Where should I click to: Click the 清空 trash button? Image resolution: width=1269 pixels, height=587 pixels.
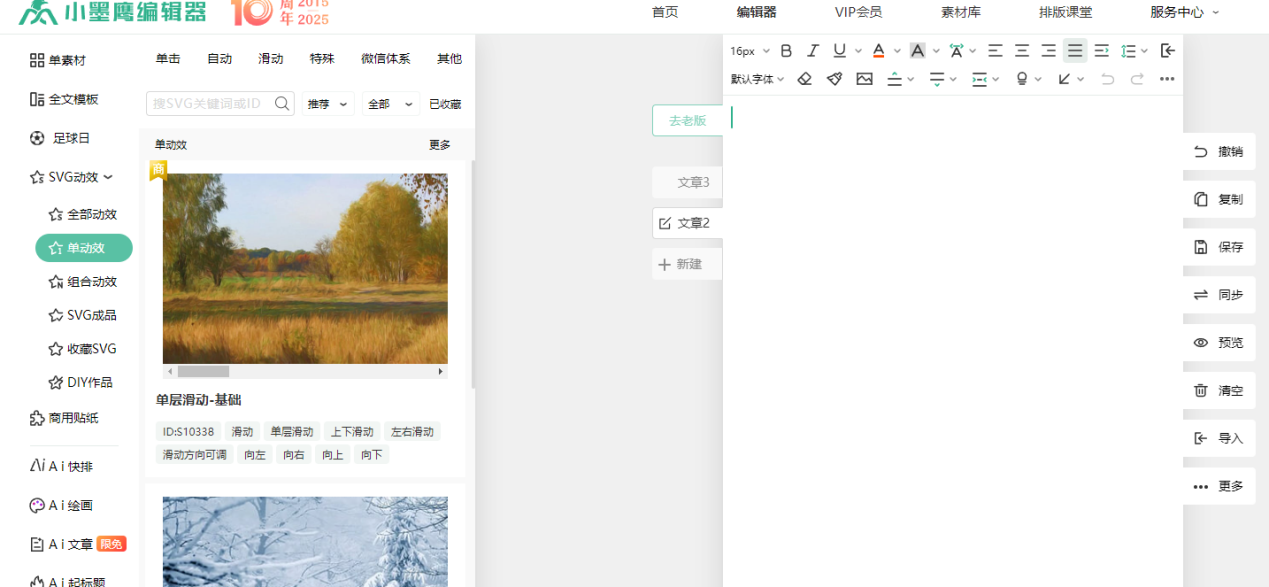[x=1218, y=391]
